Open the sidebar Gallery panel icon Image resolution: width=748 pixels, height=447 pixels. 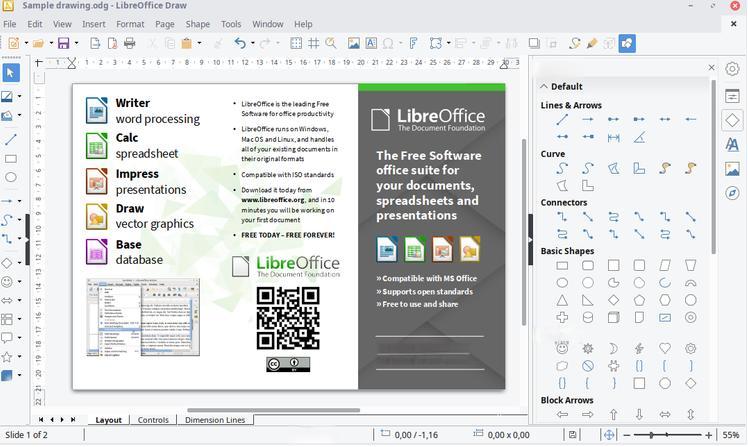click(x=733, y=169)
